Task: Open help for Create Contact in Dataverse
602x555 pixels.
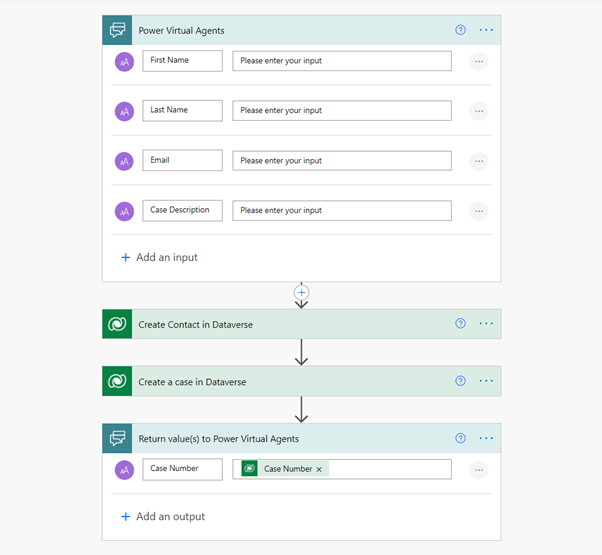Action: [460, 324]
